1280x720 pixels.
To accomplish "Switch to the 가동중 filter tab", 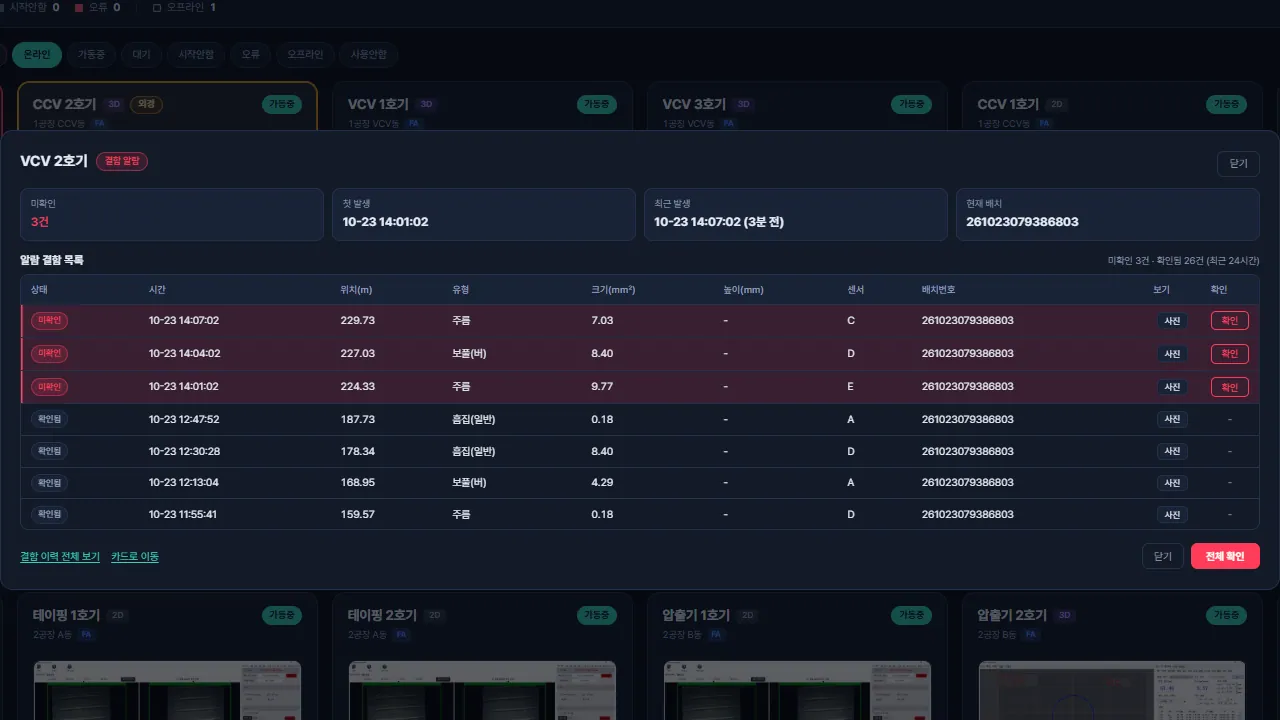I will 91,55.
